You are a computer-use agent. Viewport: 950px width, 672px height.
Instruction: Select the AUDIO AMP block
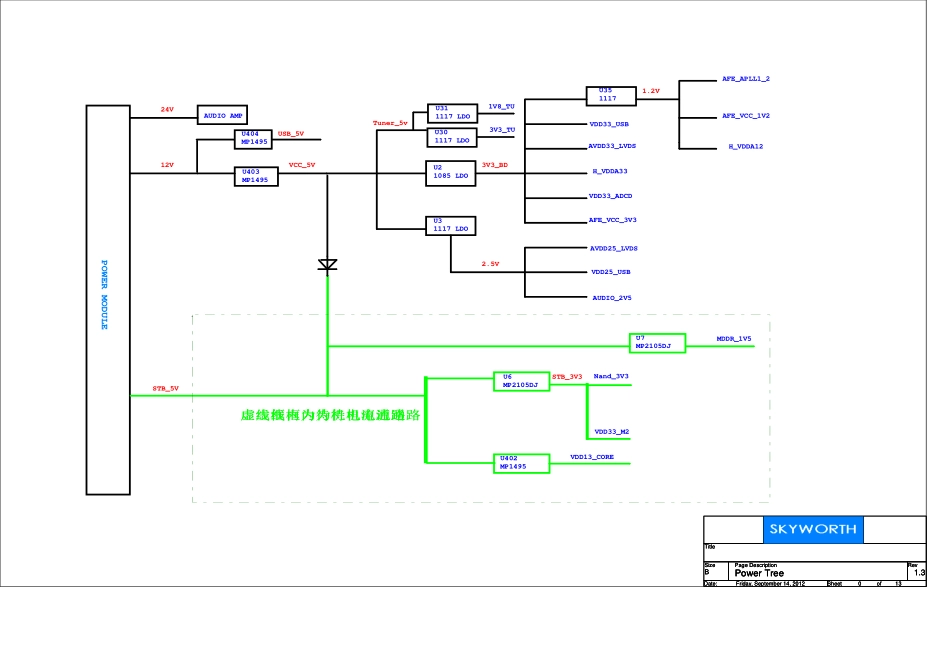pos(222,115)
